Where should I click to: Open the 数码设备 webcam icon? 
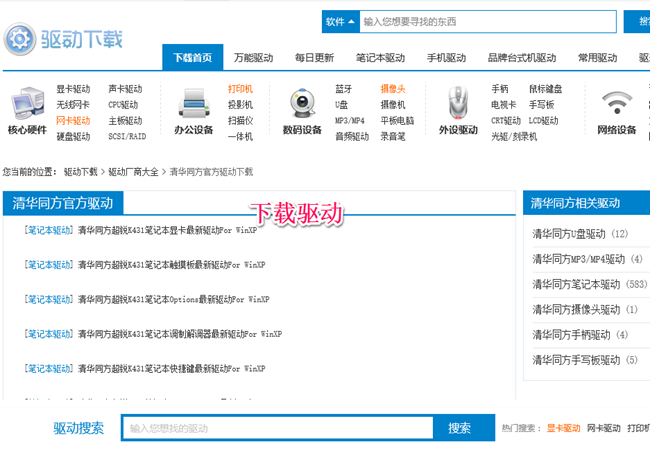point(302,103)
